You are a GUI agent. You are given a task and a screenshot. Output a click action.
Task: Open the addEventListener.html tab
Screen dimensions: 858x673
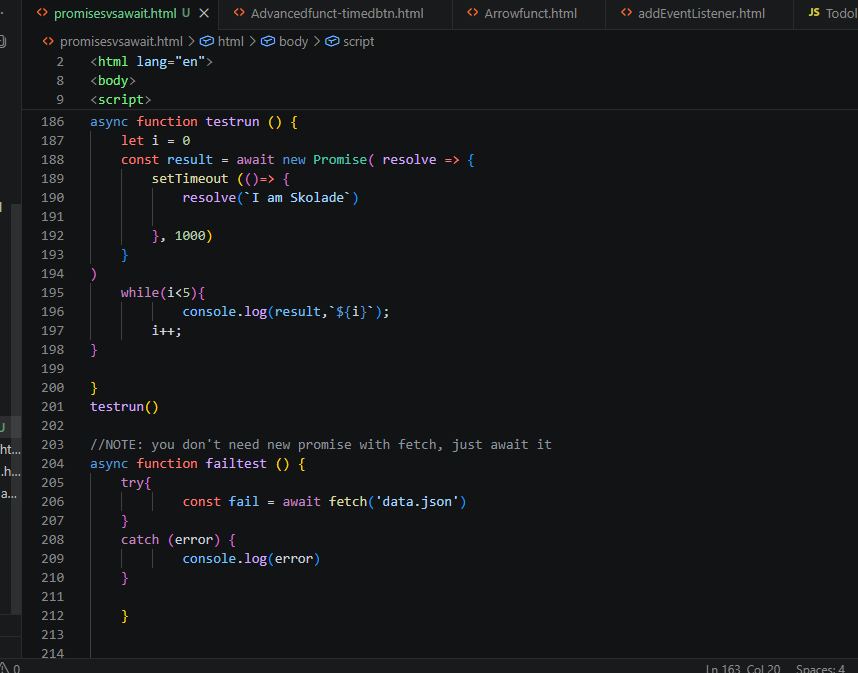pyautogui.click(x=701, y=14)
